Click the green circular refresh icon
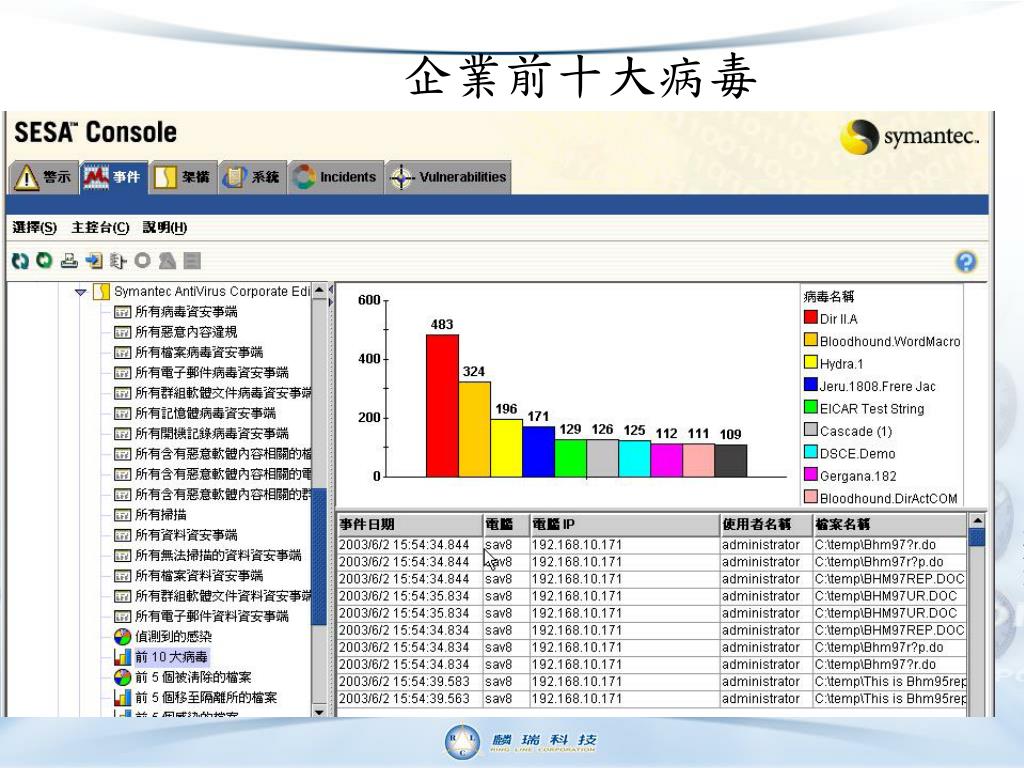 point(44,261)
